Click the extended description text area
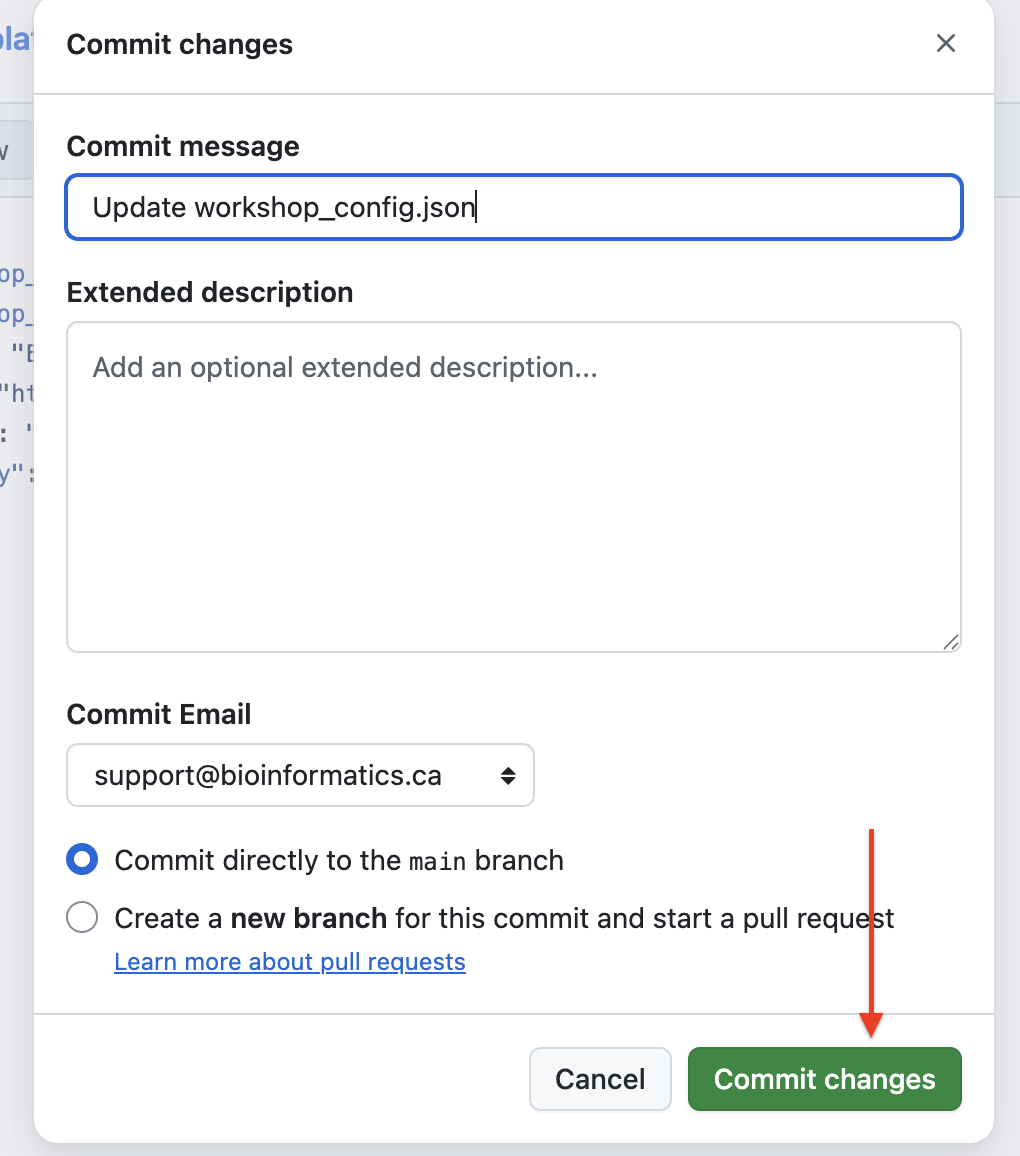Image resolution: width=1020 pixels, height=1156 pixels. coord(513,487)
